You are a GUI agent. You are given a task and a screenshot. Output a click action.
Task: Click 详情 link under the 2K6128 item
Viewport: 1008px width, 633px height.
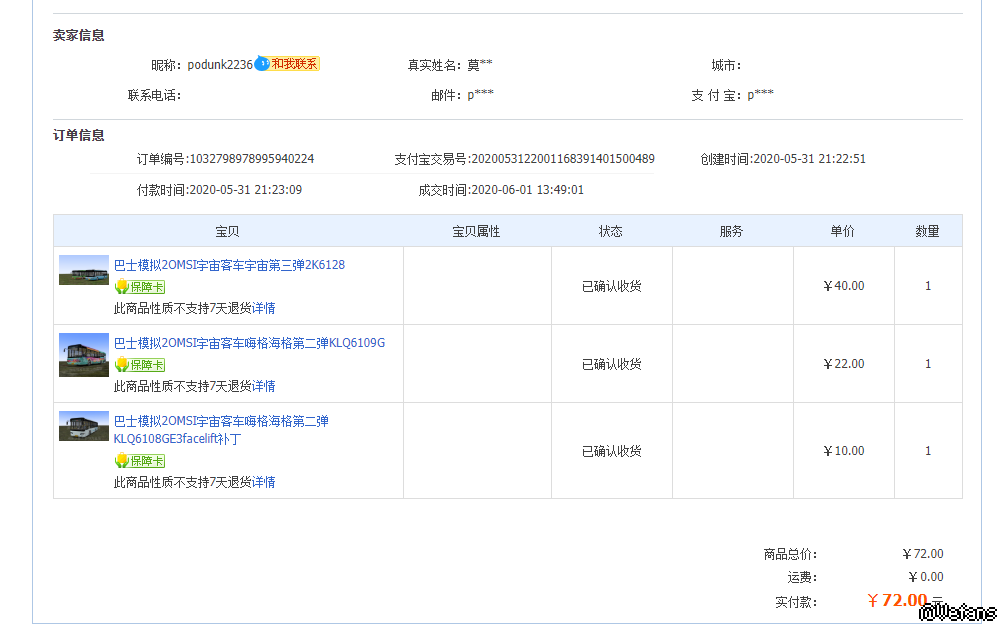click(264, 307)
